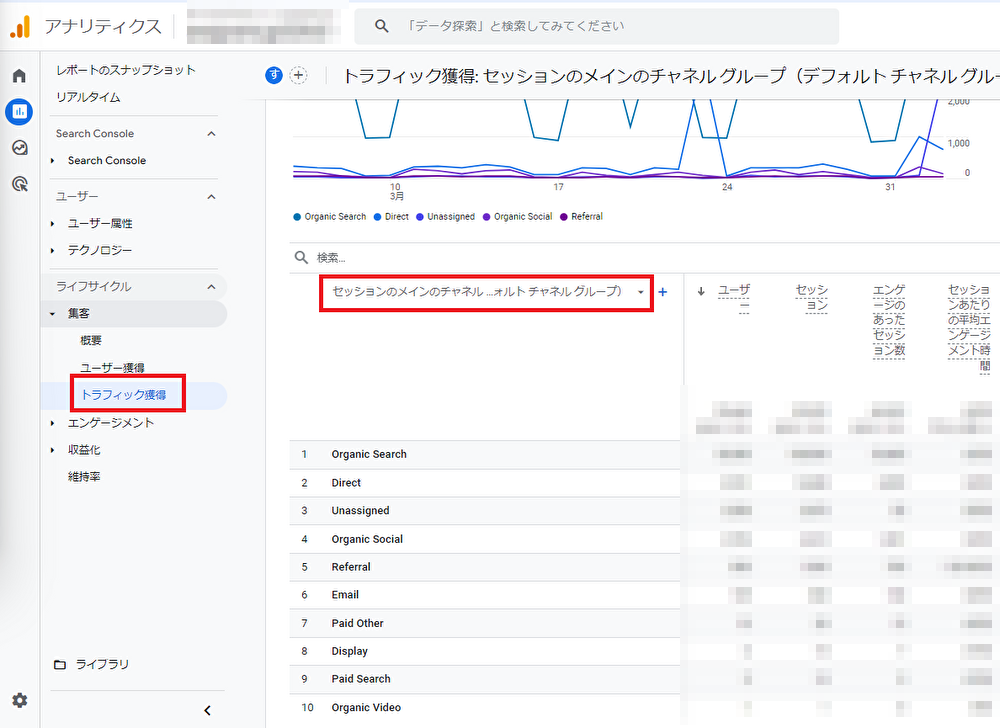Collapse the sidebar with the chevron arrow
Image resolution: width=1000 pixels, height=728 pixels.
click(x=207, y=710)
